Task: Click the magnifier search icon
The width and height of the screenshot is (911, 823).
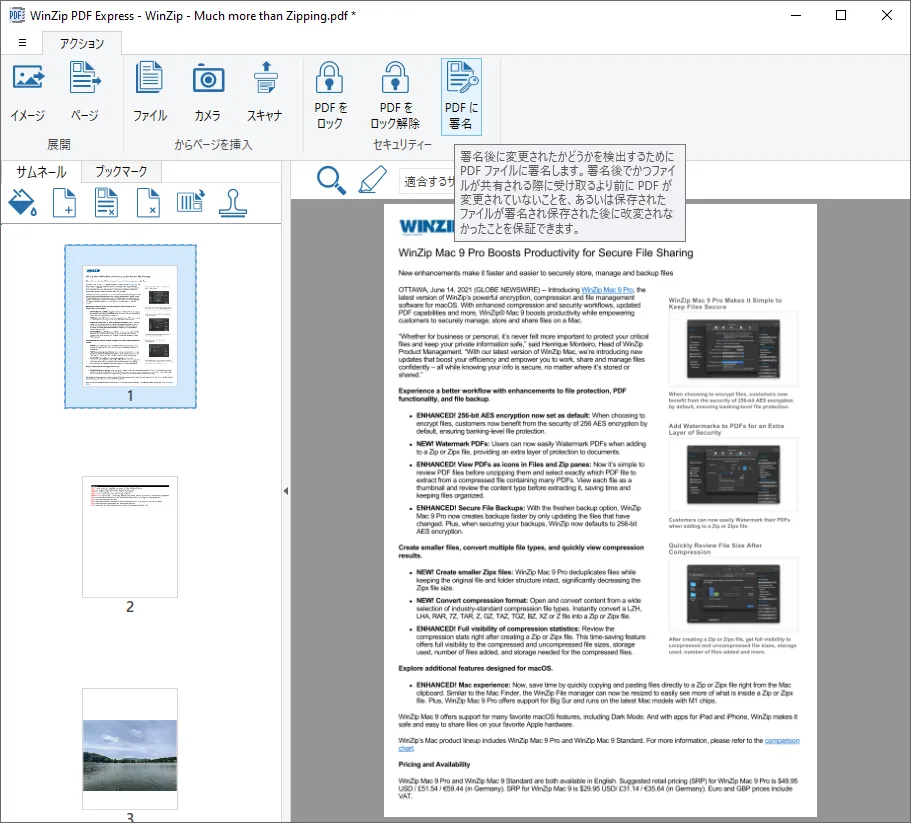Action: click(x=331, y=180)
